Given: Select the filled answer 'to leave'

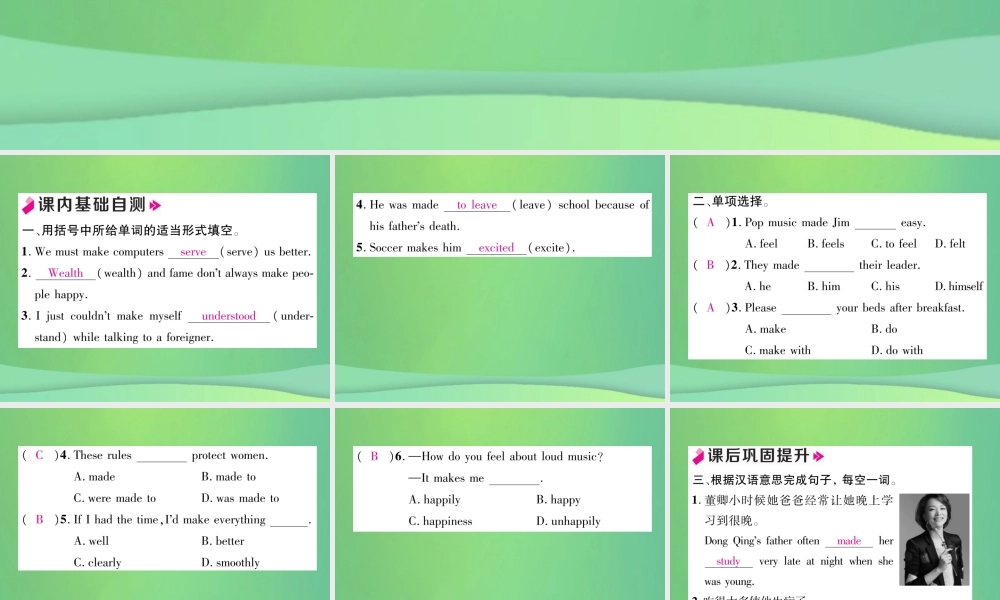Looking at the screenshot, I should 476,205.
